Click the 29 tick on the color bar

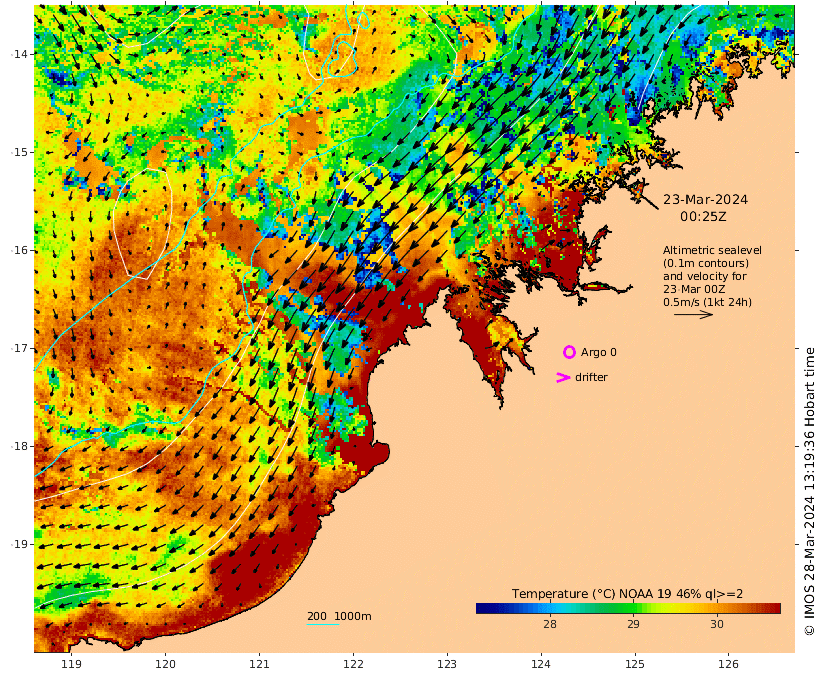[x=633, y=624]
